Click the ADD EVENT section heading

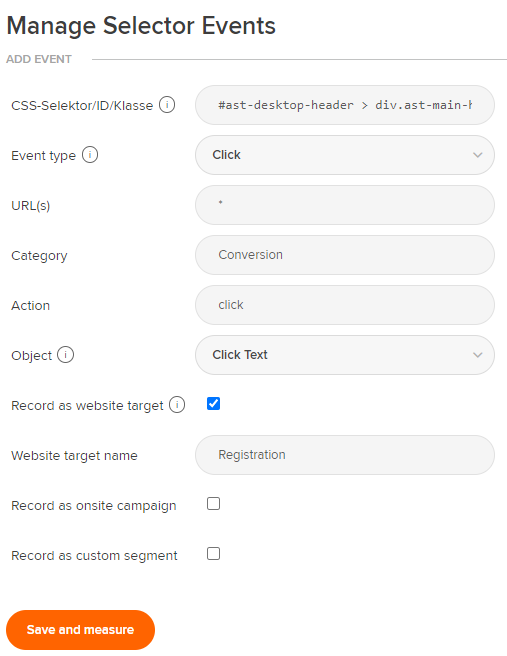(39, 59)
